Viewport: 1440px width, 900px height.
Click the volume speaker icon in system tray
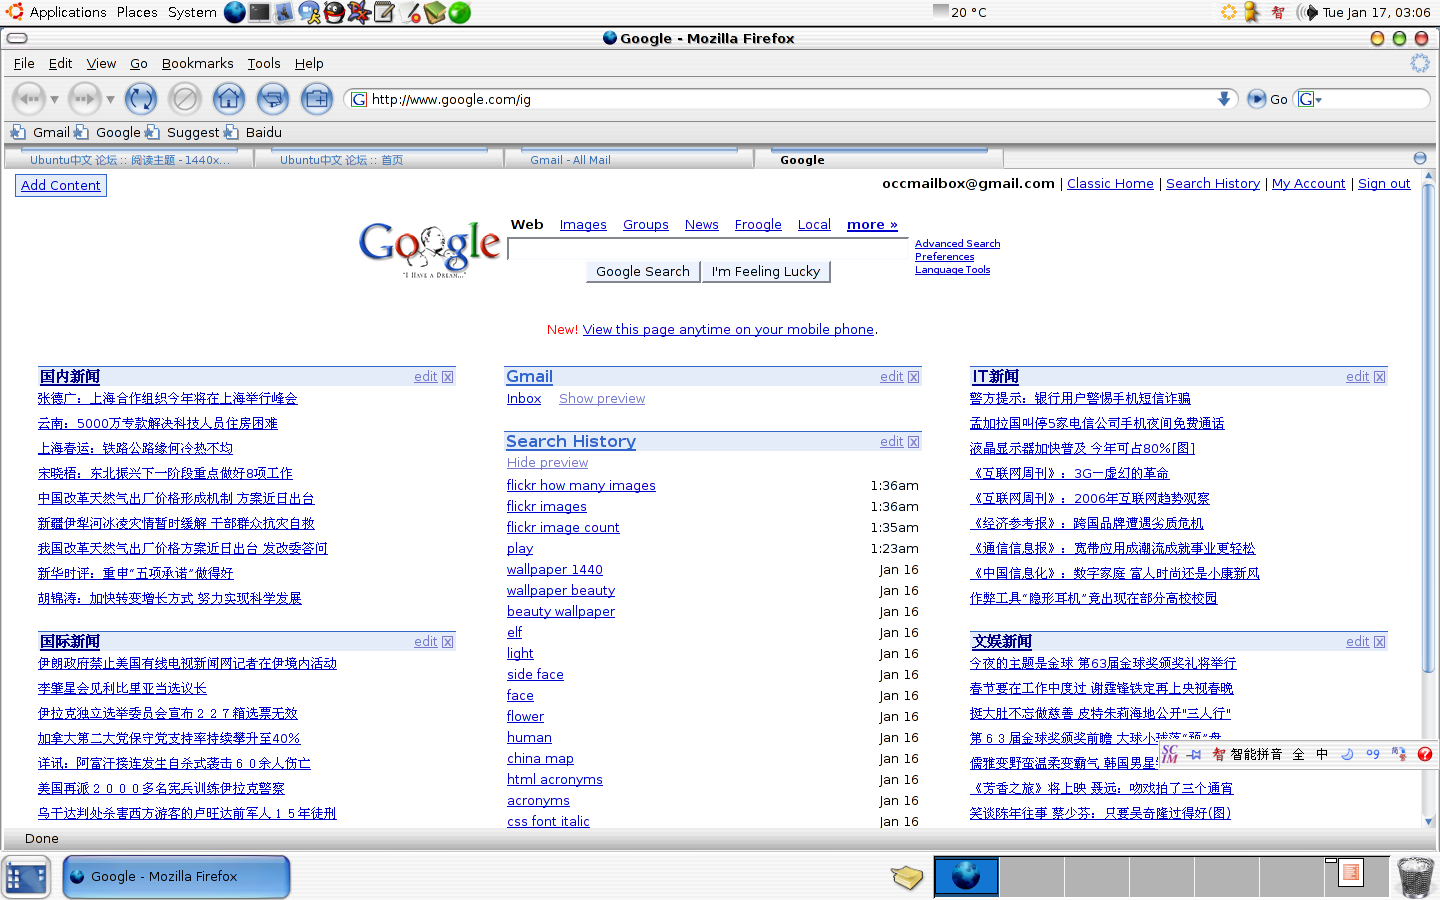point(1307,12)
